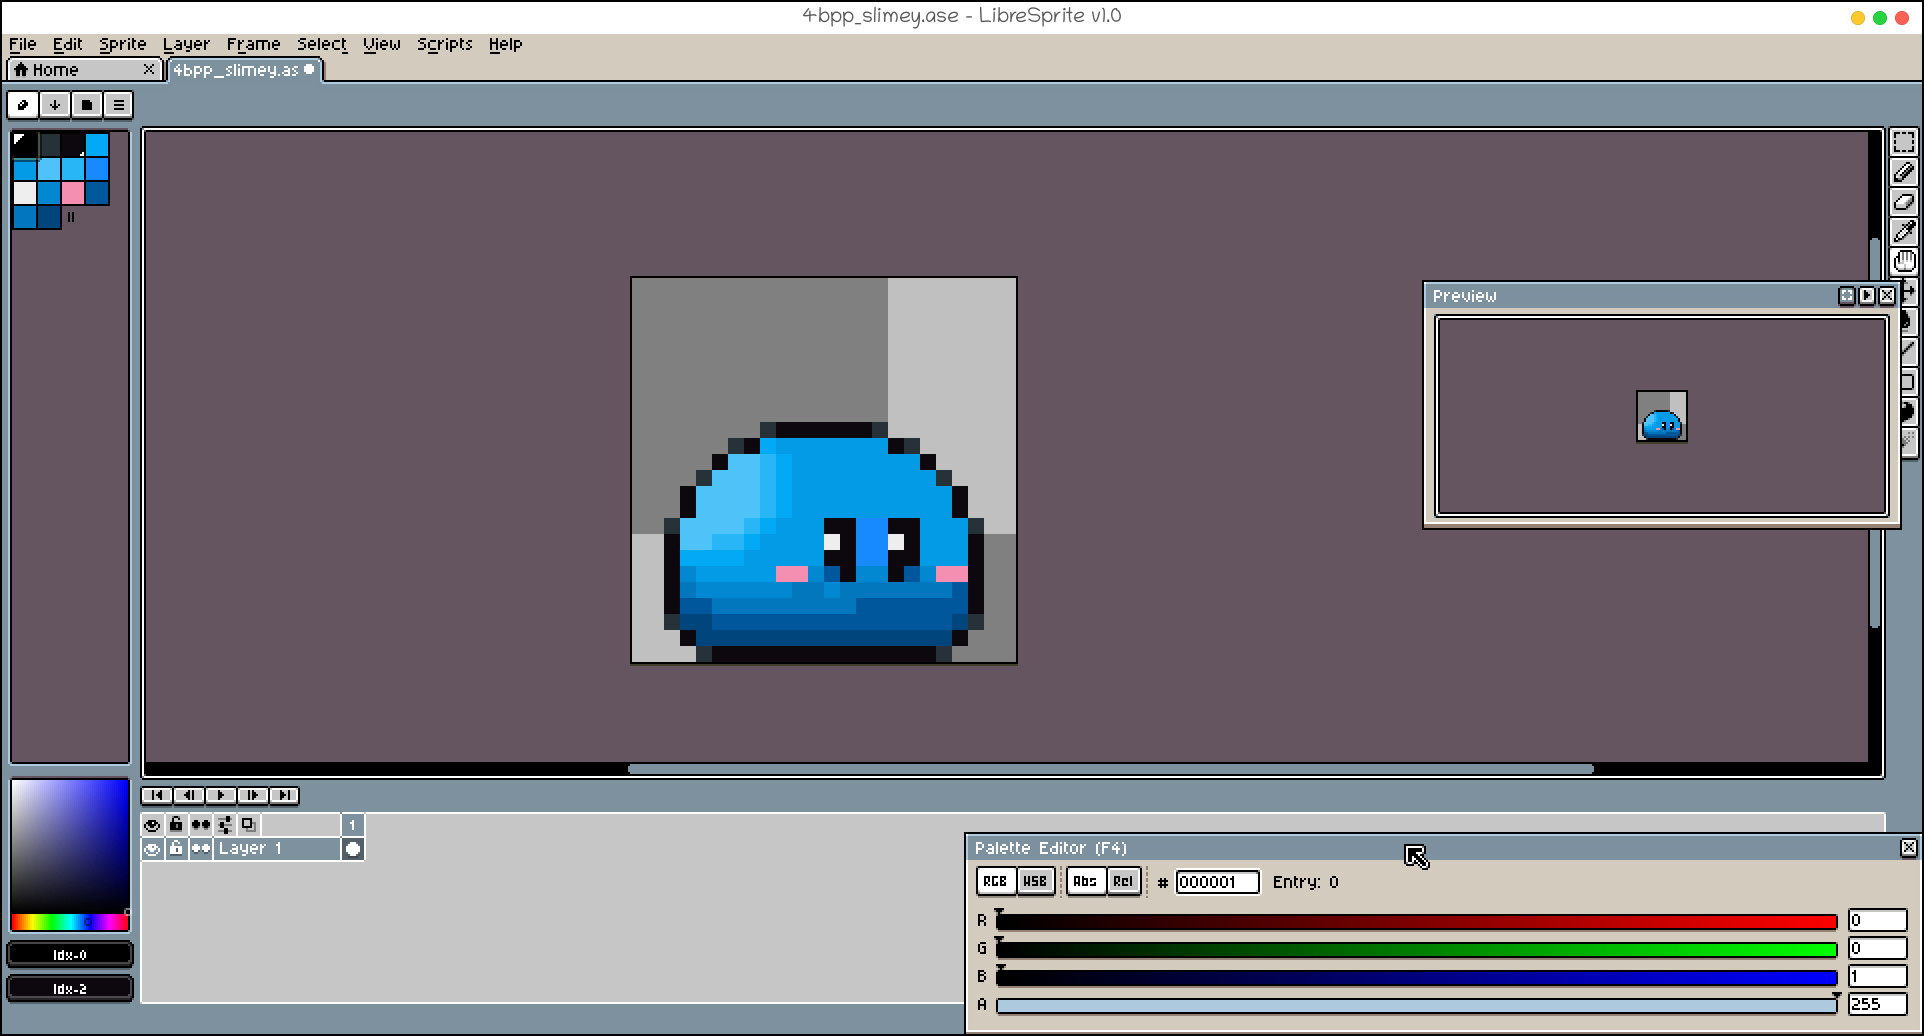Toggle onion skin in timeline header
Screen dimensions: 1924x1036
tap(249, 825)
